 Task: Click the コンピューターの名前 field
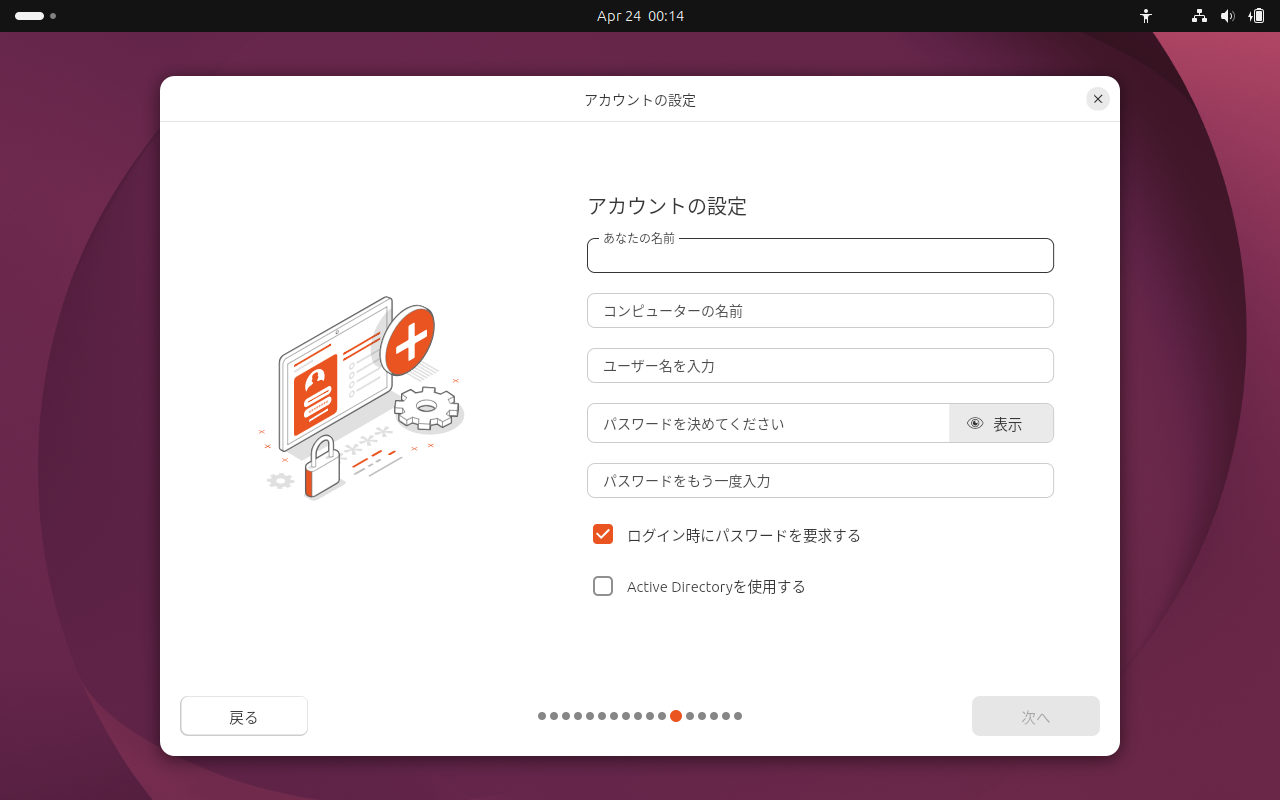(x=820, y=310)
